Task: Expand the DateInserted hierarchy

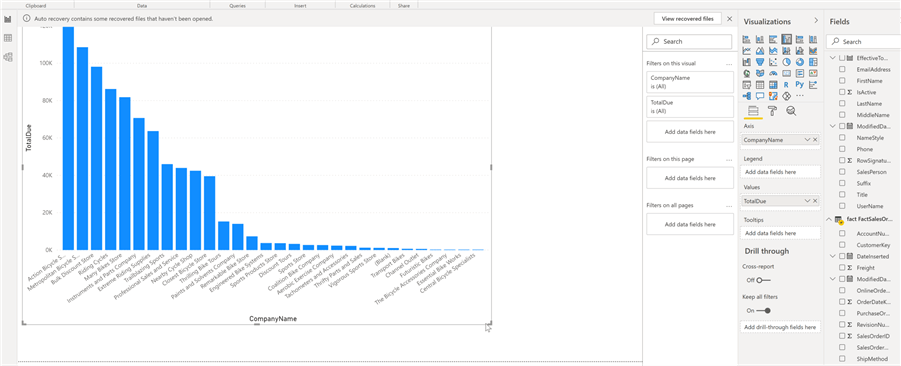Action: point(834,256)
